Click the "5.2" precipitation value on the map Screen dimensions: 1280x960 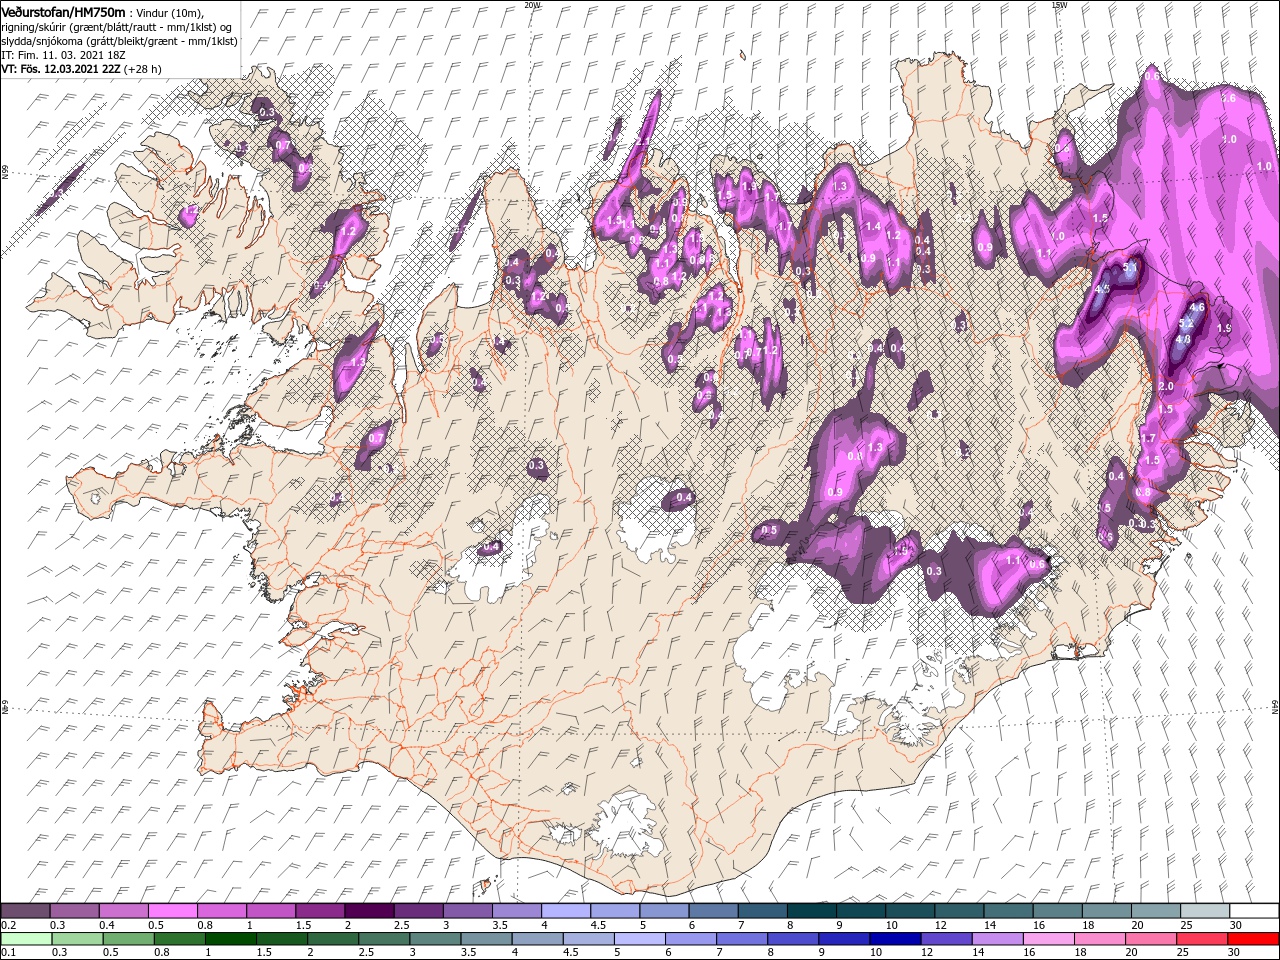pos(1186,324)
